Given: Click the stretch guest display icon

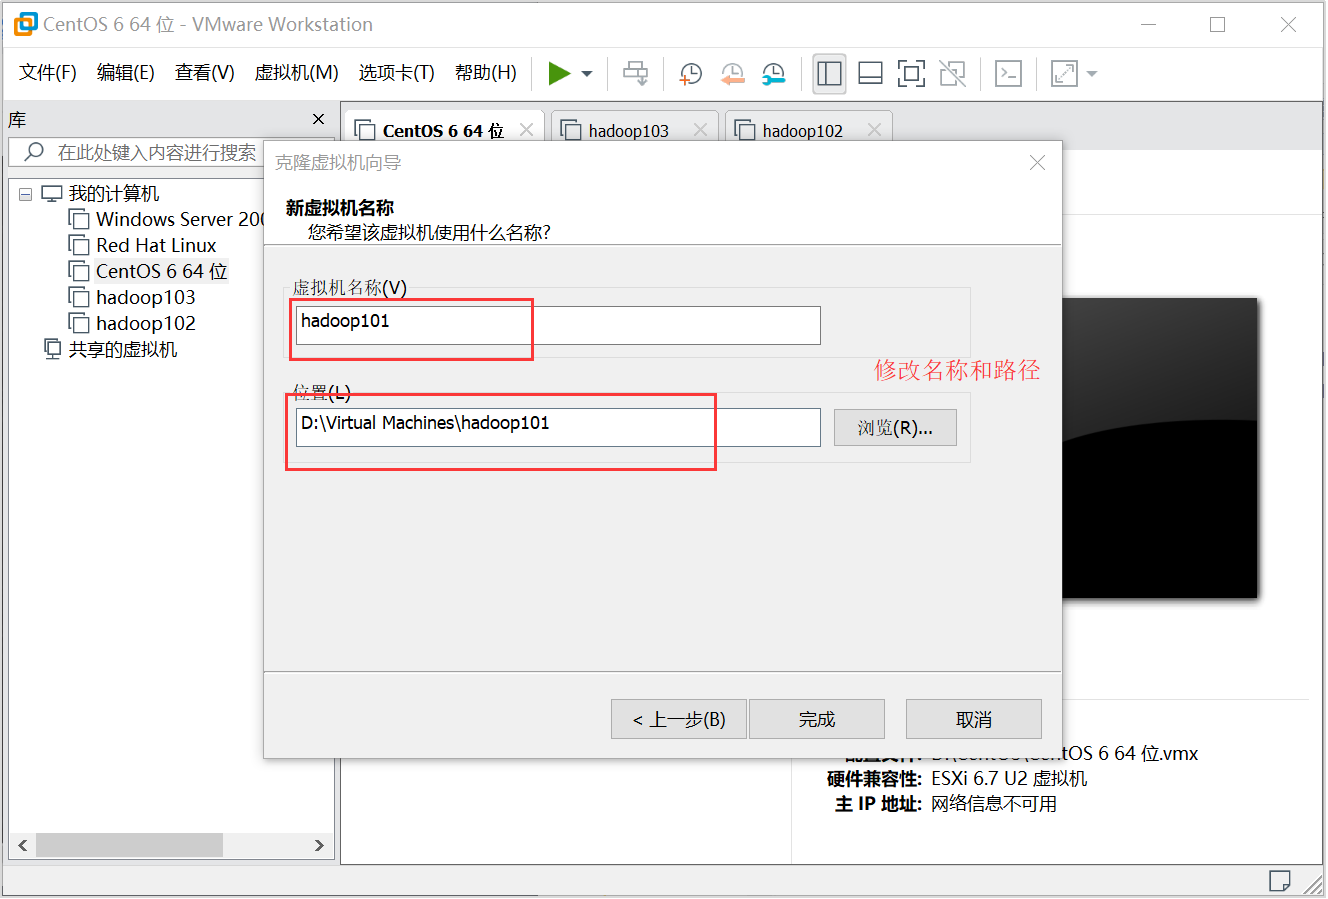Looking at the screenshot, I should [x=1064, y=73].
